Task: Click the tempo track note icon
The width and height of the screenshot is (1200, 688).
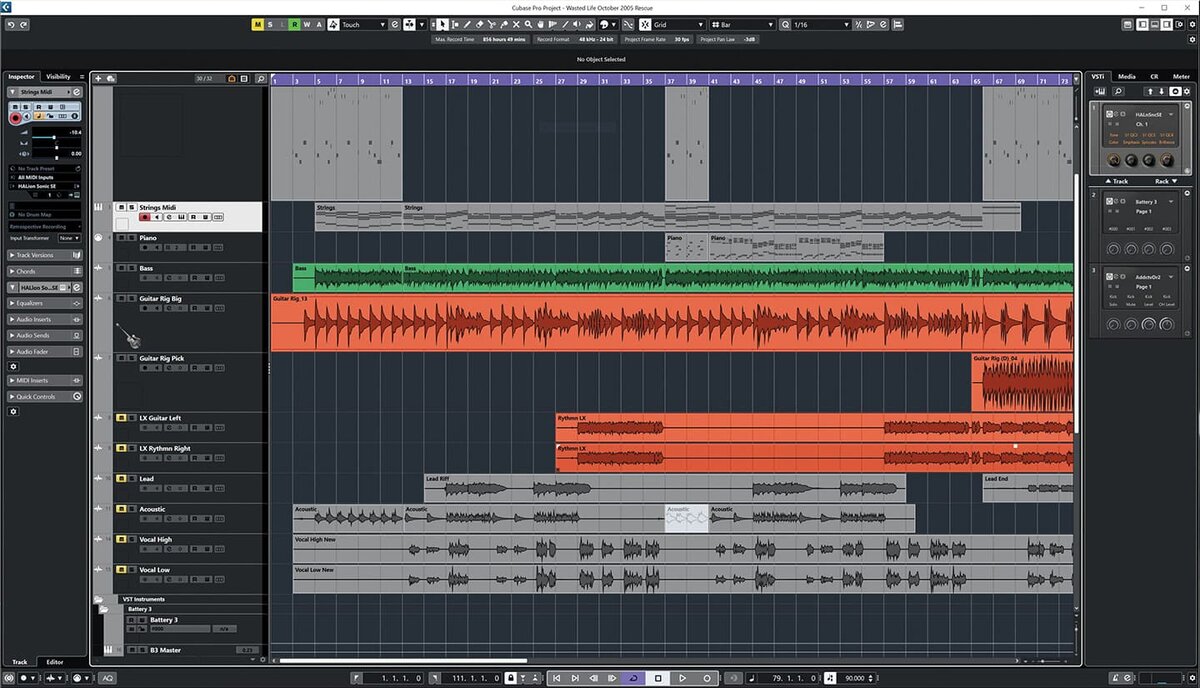Action: [x=830, y=678]
